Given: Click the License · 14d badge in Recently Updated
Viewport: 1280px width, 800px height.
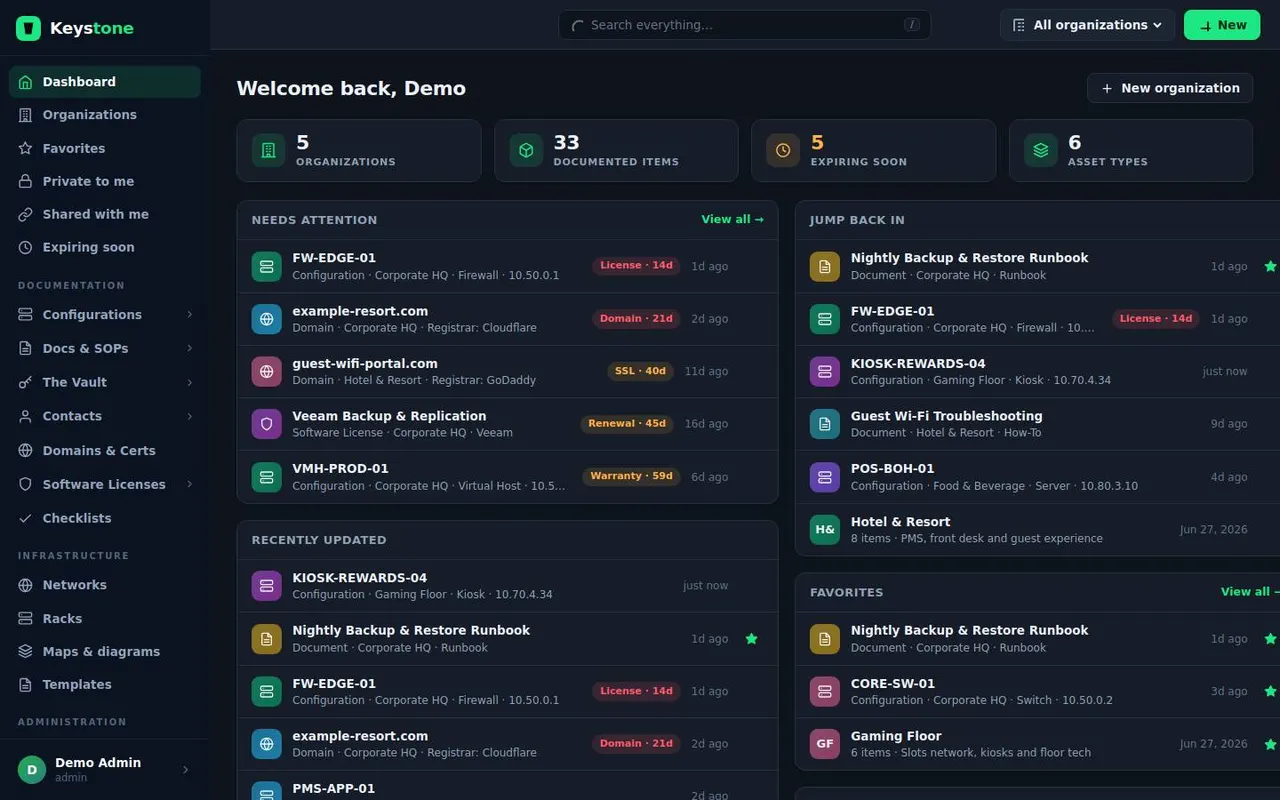Looking at the screenshot, I should (x=636, y=691).
